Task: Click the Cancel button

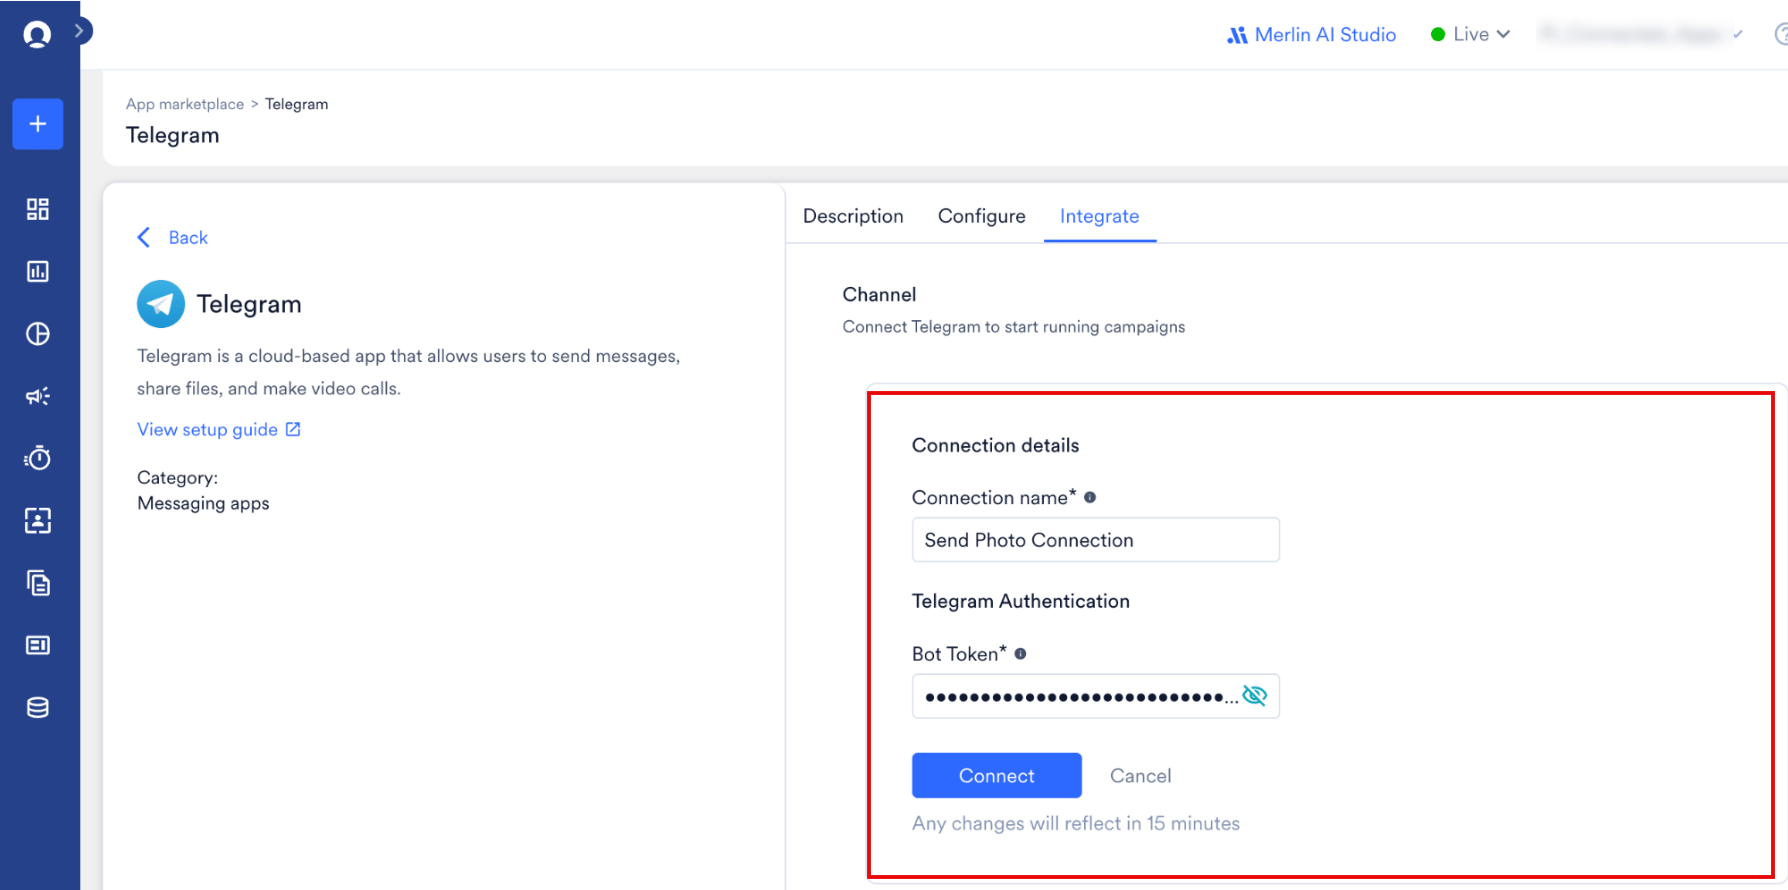Action: tap(1140, 776)
